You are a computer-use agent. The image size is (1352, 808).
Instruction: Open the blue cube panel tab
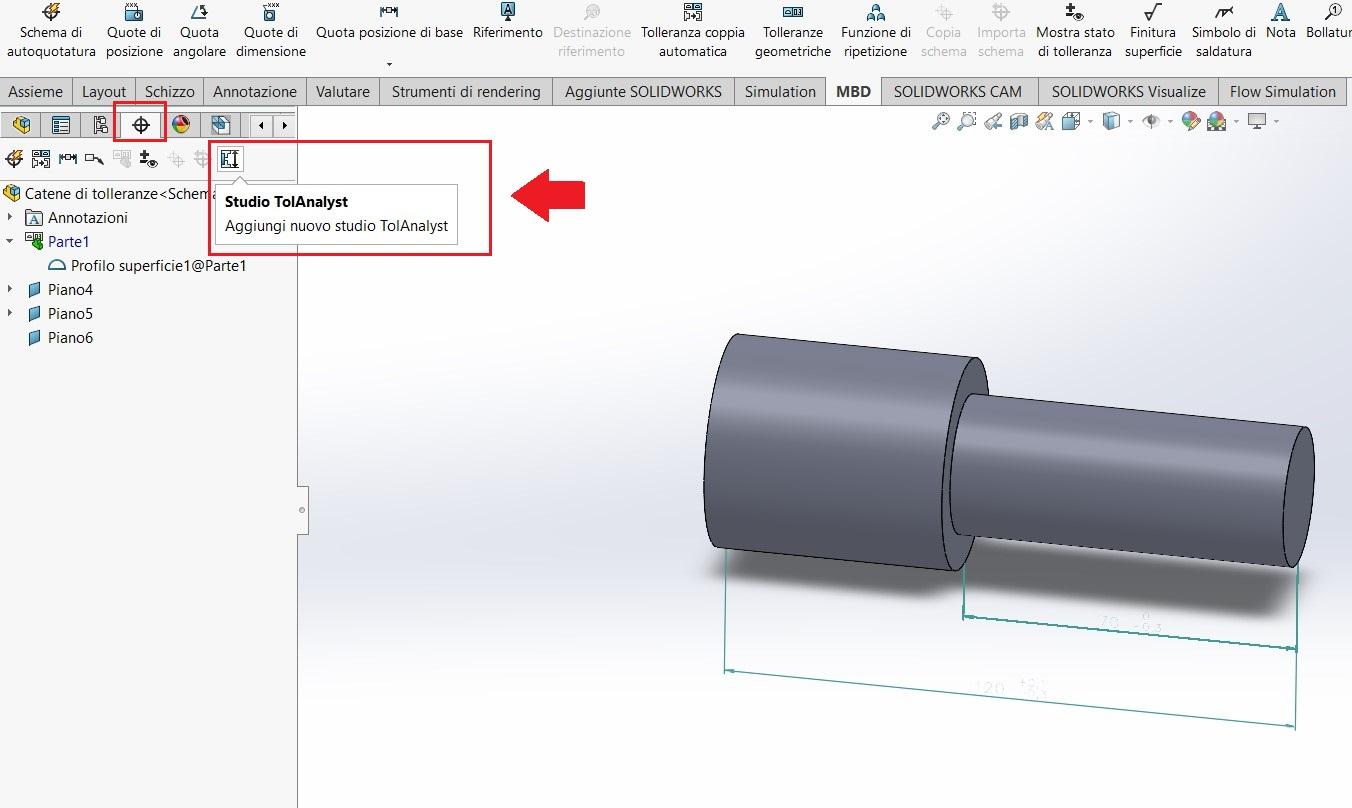221,125
